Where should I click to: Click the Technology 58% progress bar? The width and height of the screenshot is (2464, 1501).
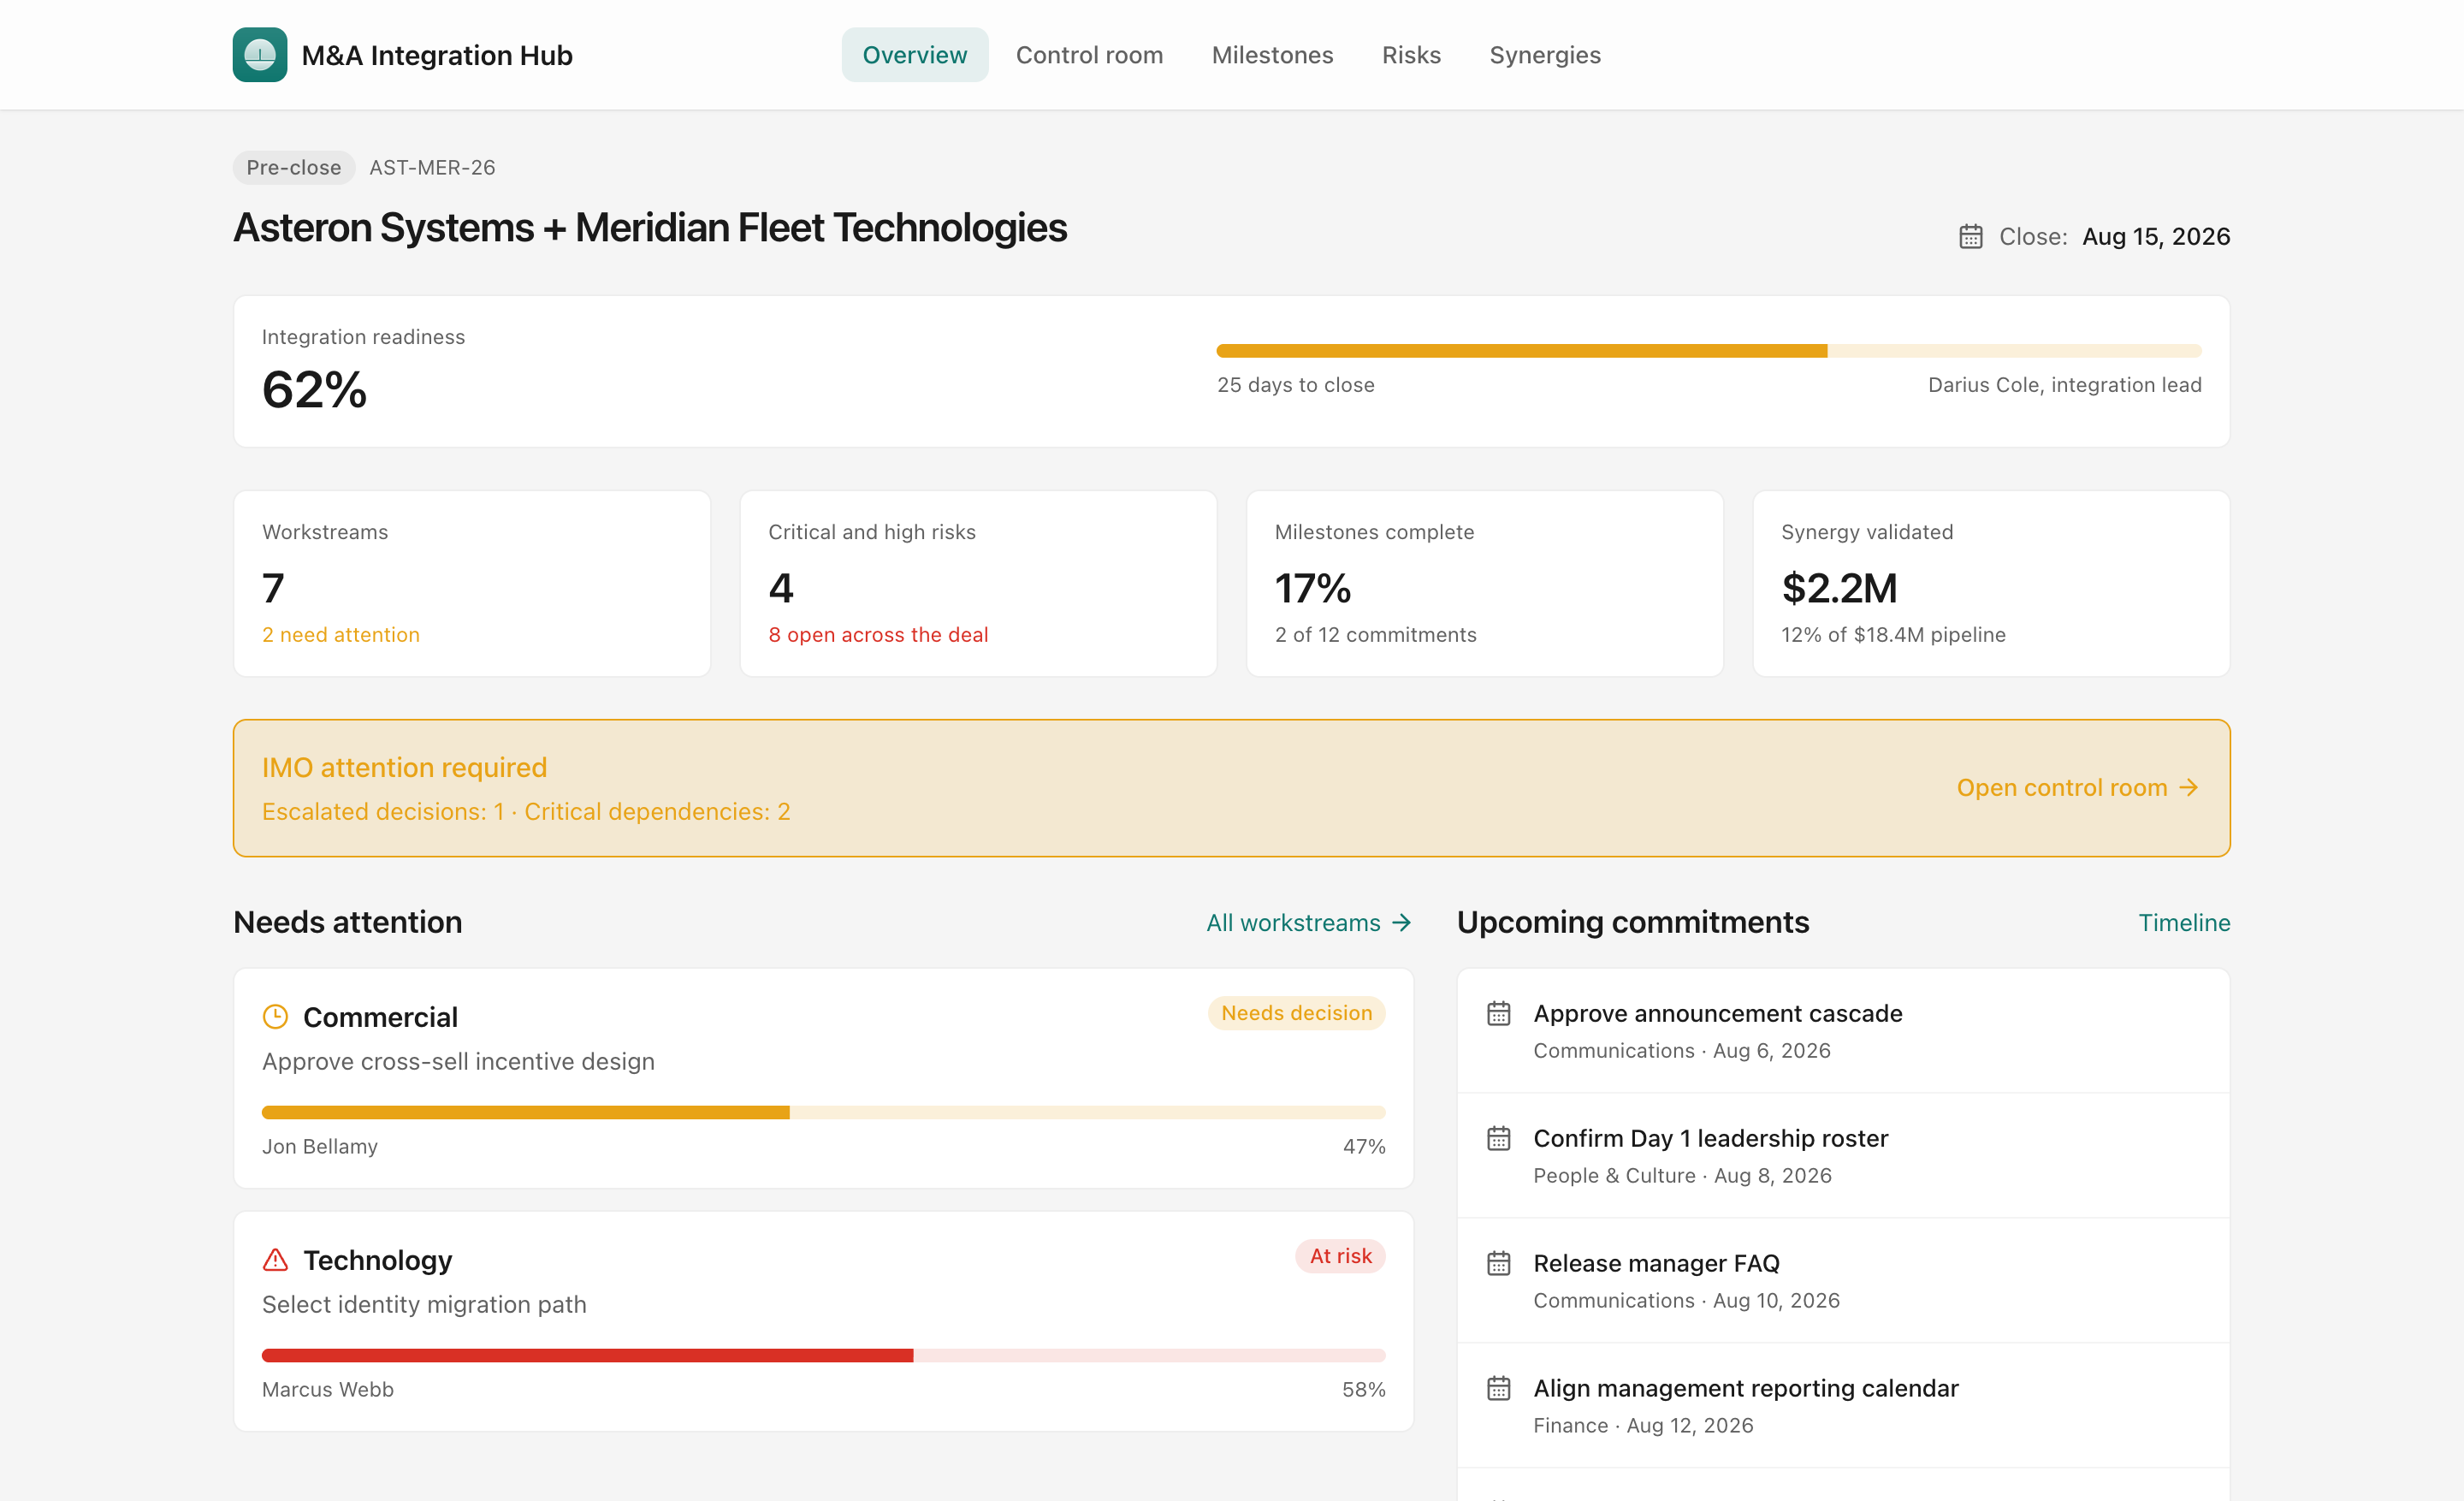coord(824,1356)
